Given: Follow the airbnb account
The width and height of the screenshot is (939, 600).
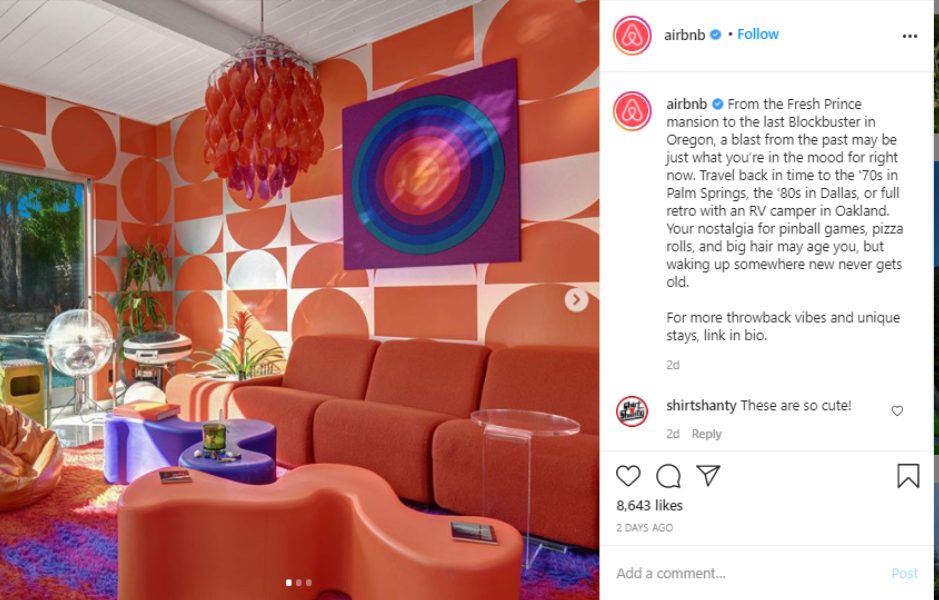Looking at the screenshot, I should 758,34.
